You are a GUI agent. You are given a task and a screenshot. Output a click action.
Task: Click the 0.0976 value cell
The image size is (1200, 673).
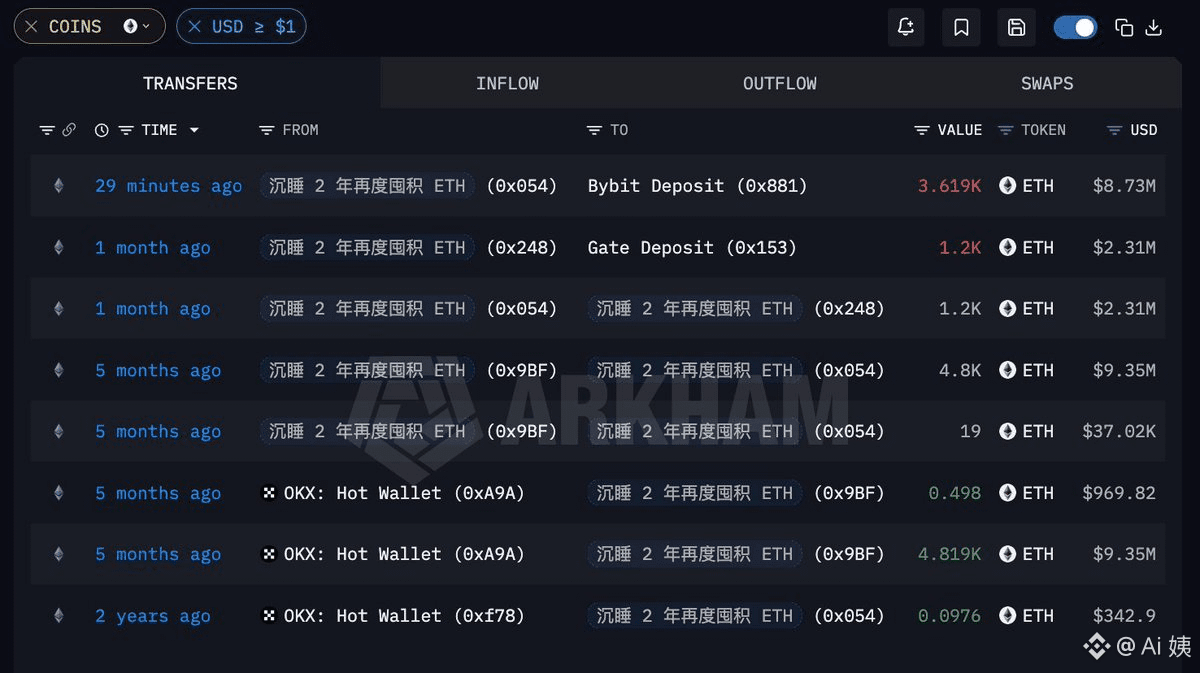(949, 616)
